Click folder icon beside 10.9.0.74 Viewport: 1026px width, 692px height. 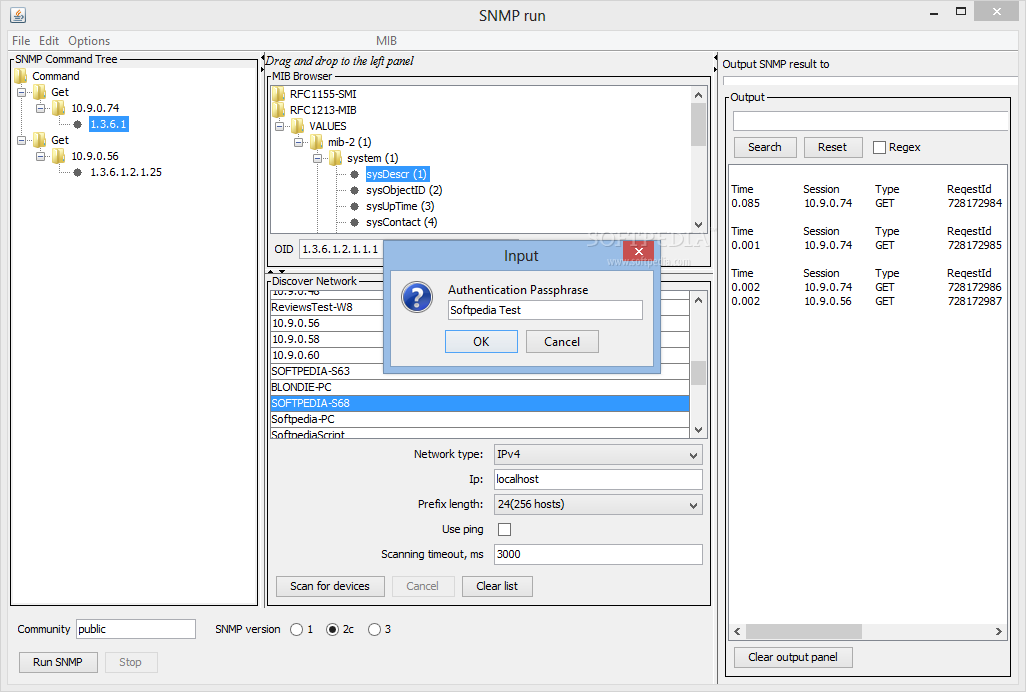tap(59, 108)
